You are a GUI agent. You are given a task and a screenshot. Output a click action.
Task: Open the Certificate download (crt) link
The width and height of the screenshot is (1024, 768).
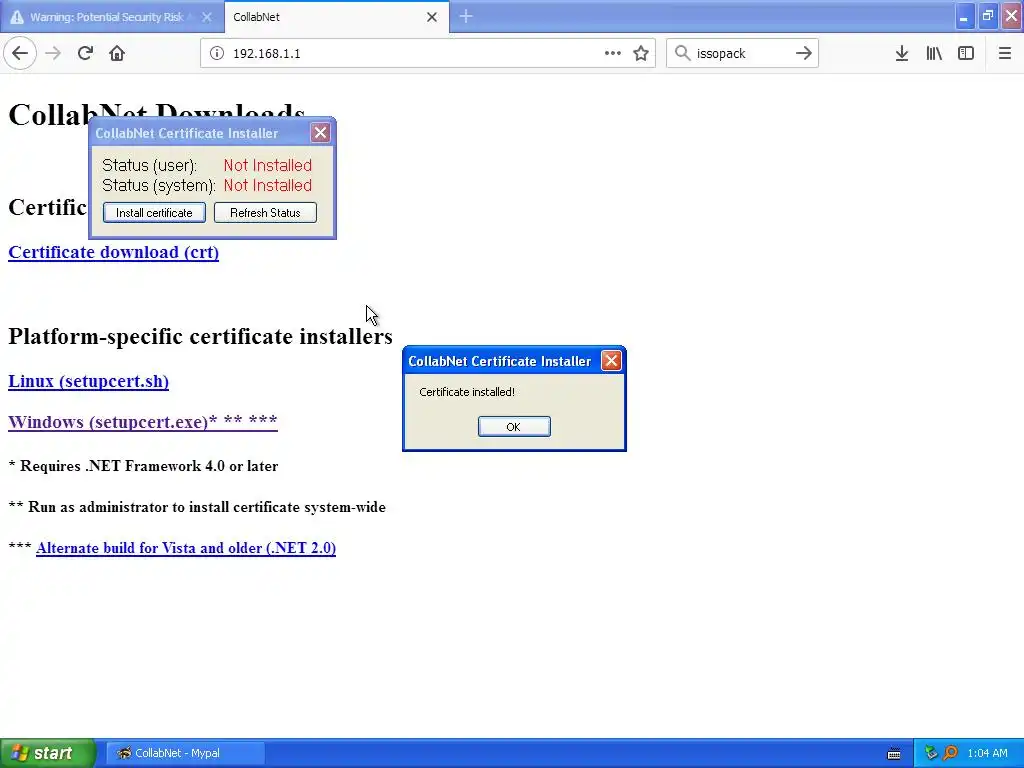point(114,252)
